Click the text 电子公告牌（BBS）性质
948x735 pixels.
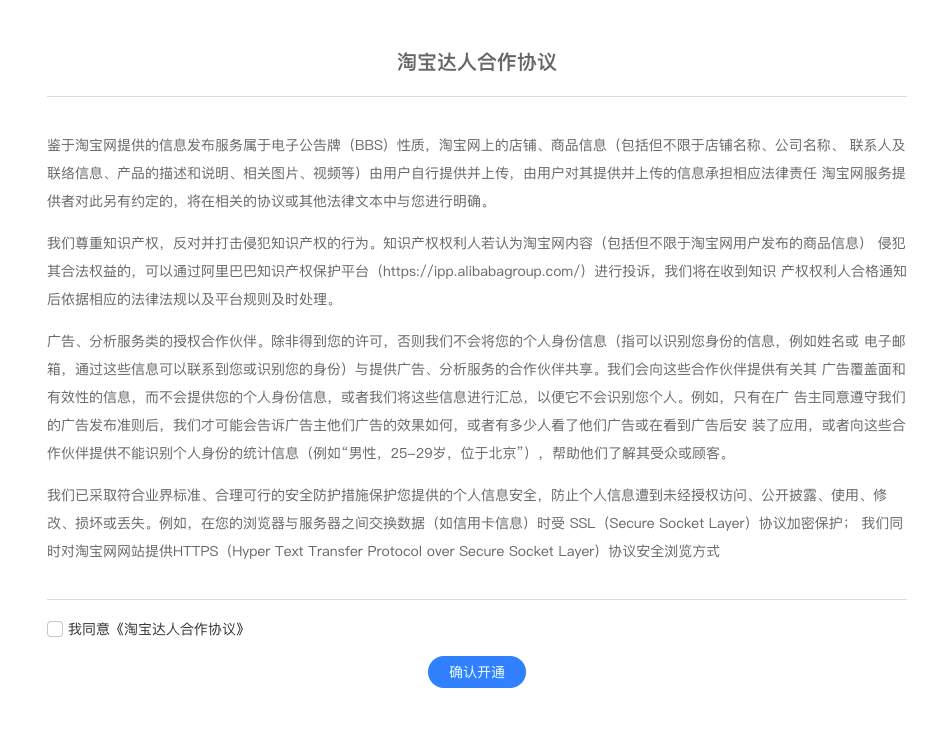click(x=348, y=145)
